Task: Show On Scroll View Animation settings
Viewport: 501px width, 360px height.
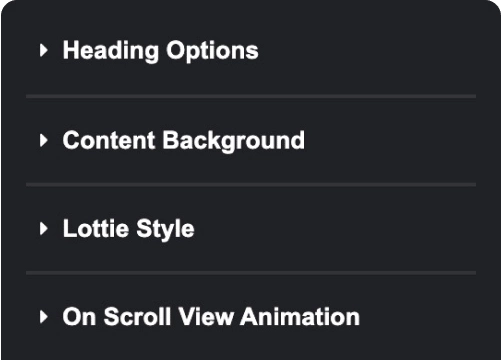Action: pyautogui.click(x=251, y=317)
